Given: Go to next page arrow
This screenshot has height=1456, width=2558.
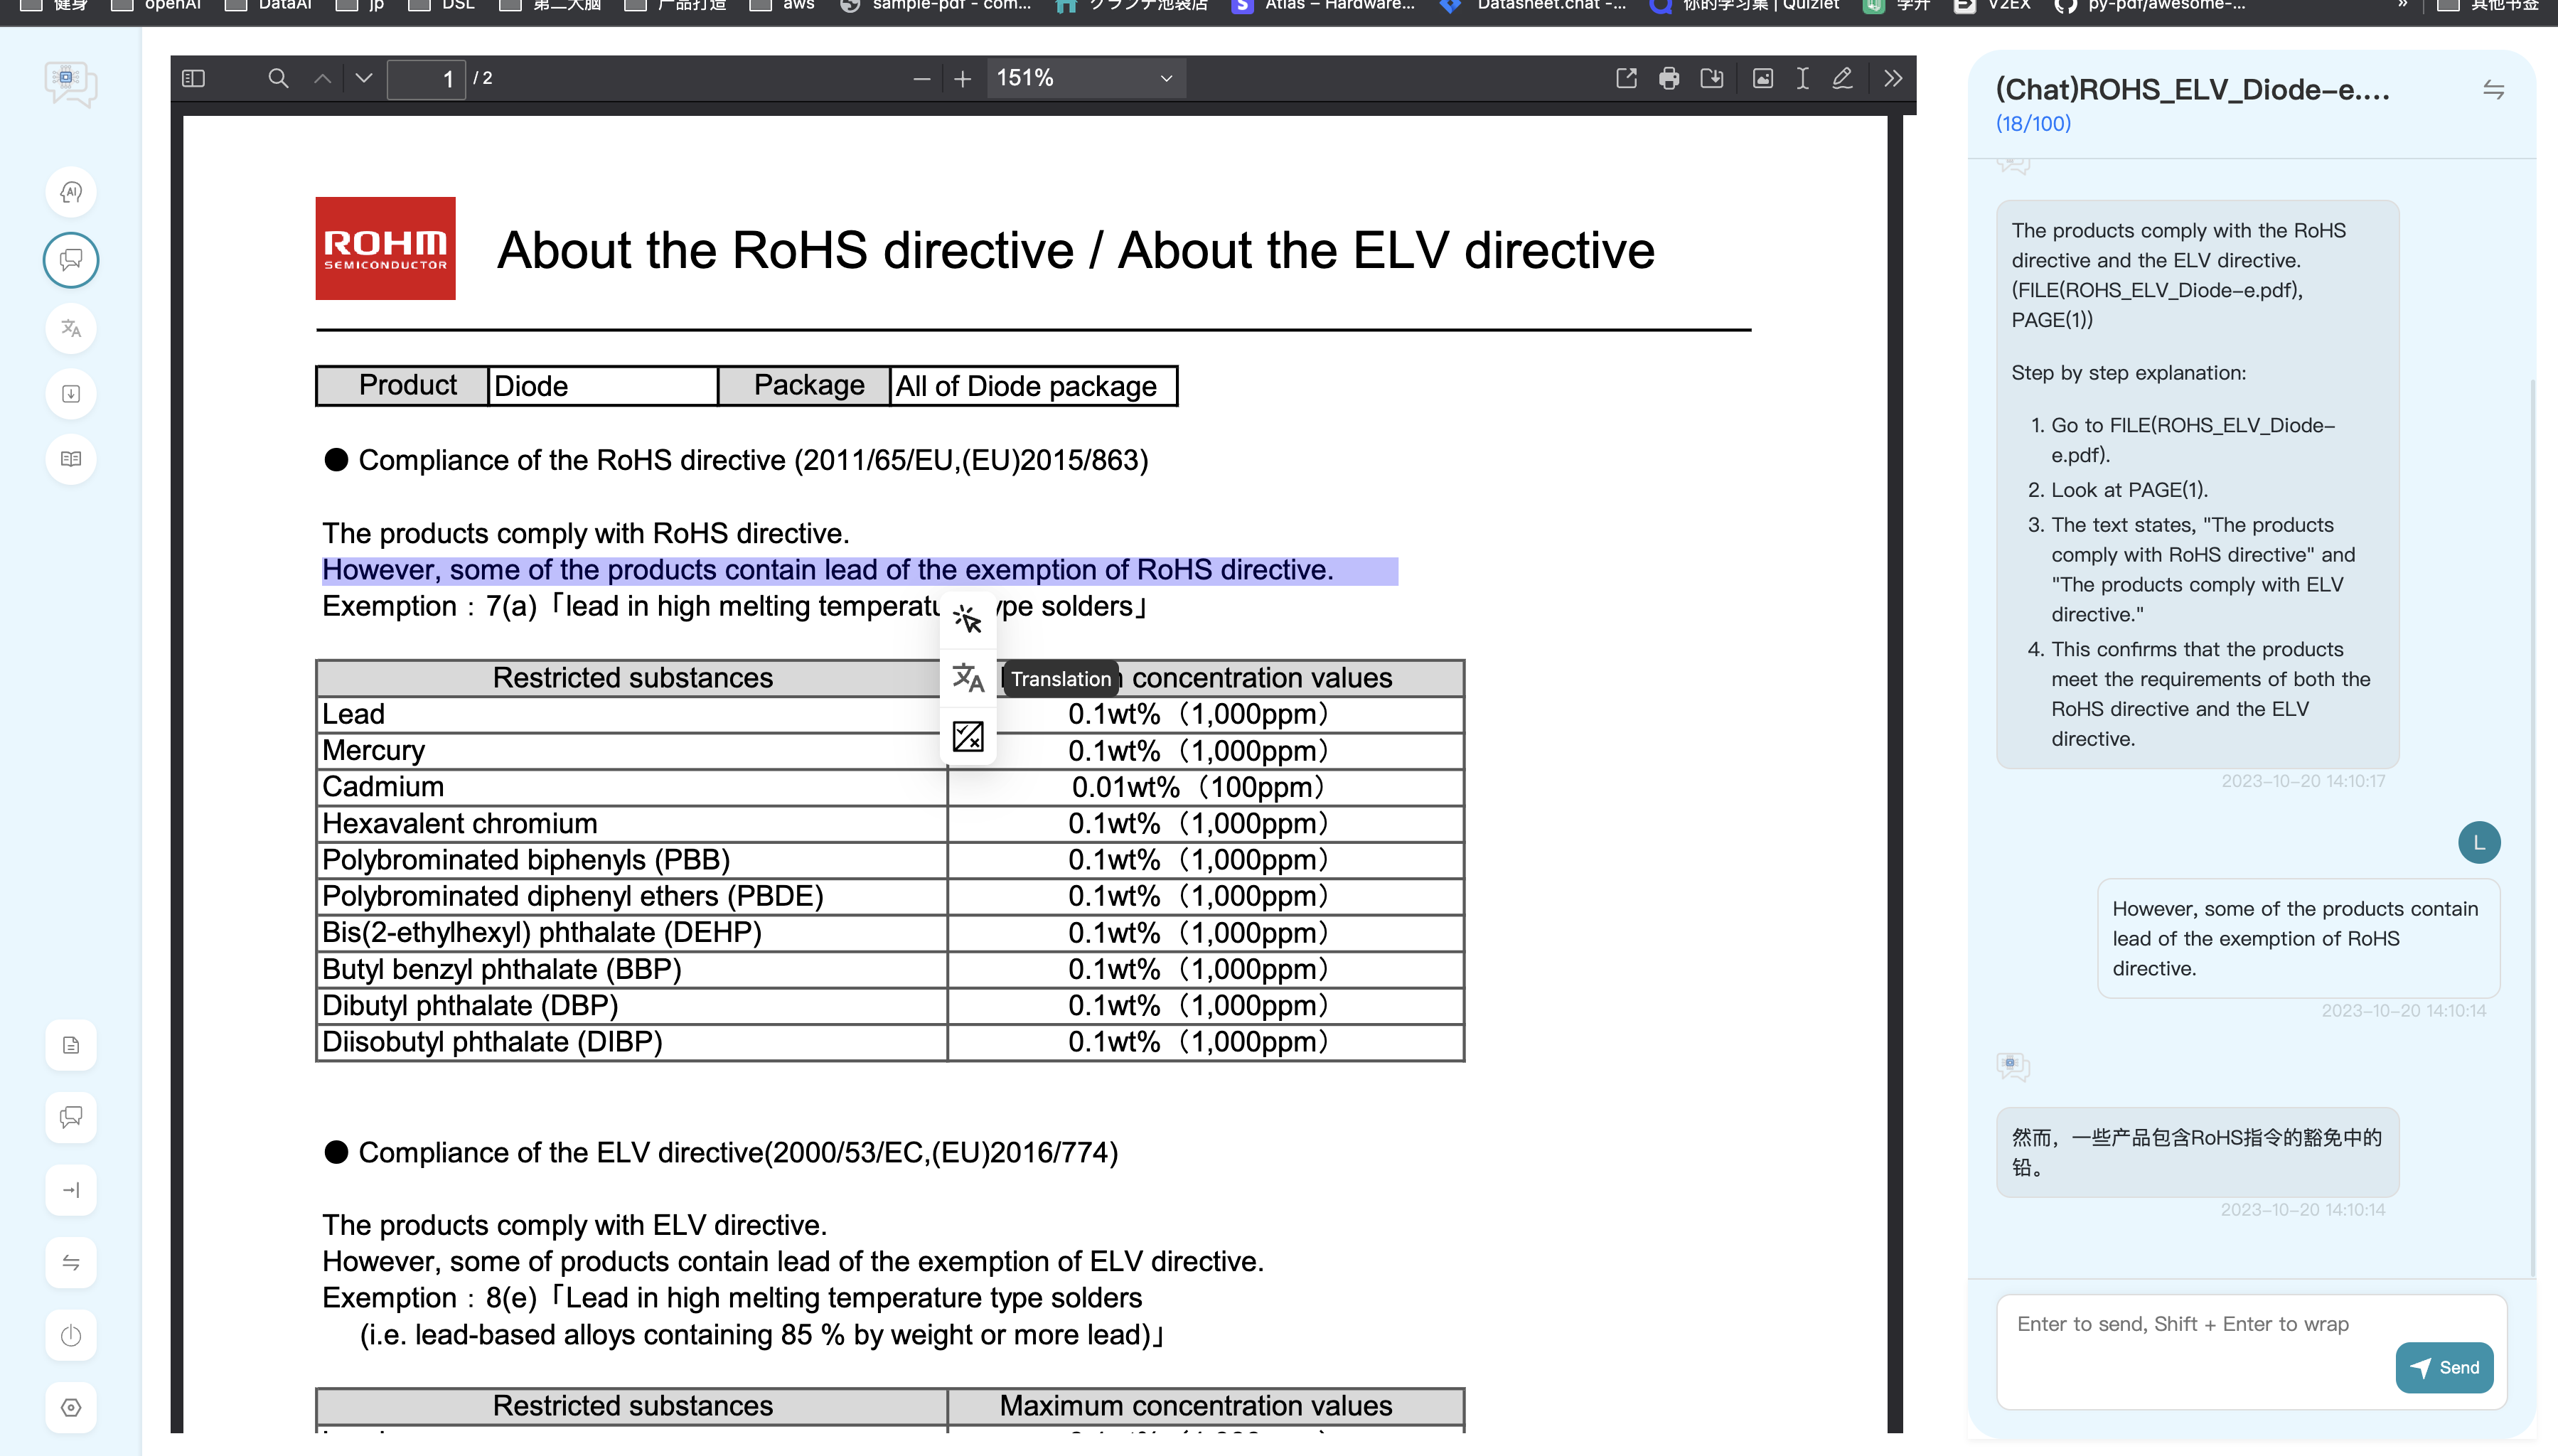Looking at the screenshot, I should [x=364, y=78].
